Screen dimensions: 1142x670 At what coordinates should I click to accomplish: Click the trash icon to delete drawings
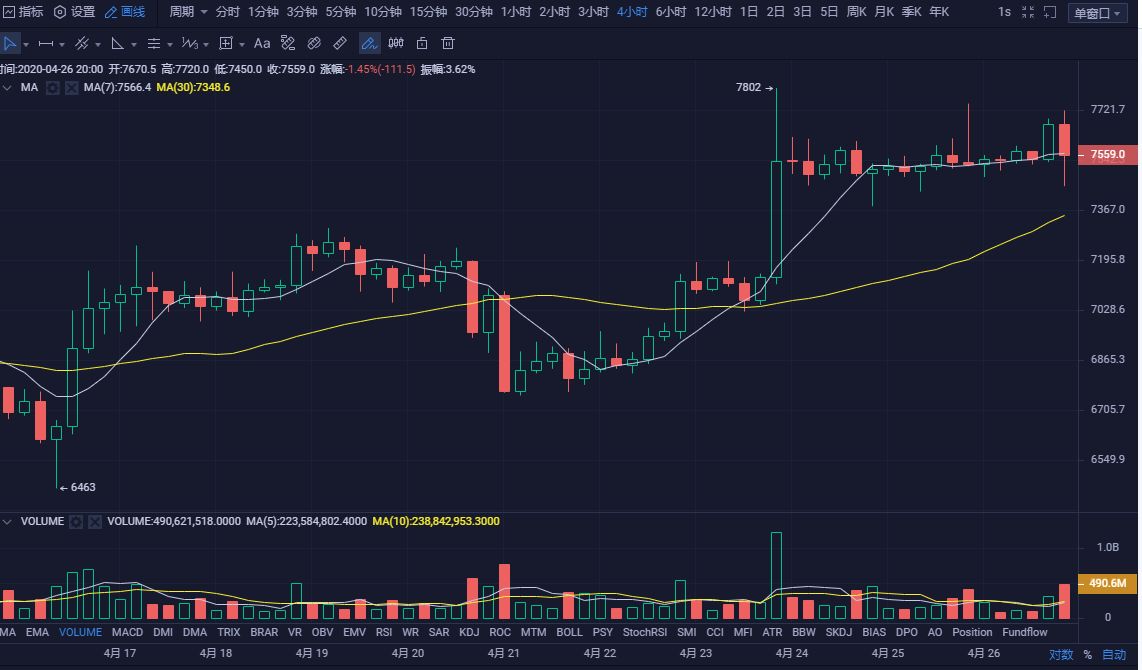448,44
